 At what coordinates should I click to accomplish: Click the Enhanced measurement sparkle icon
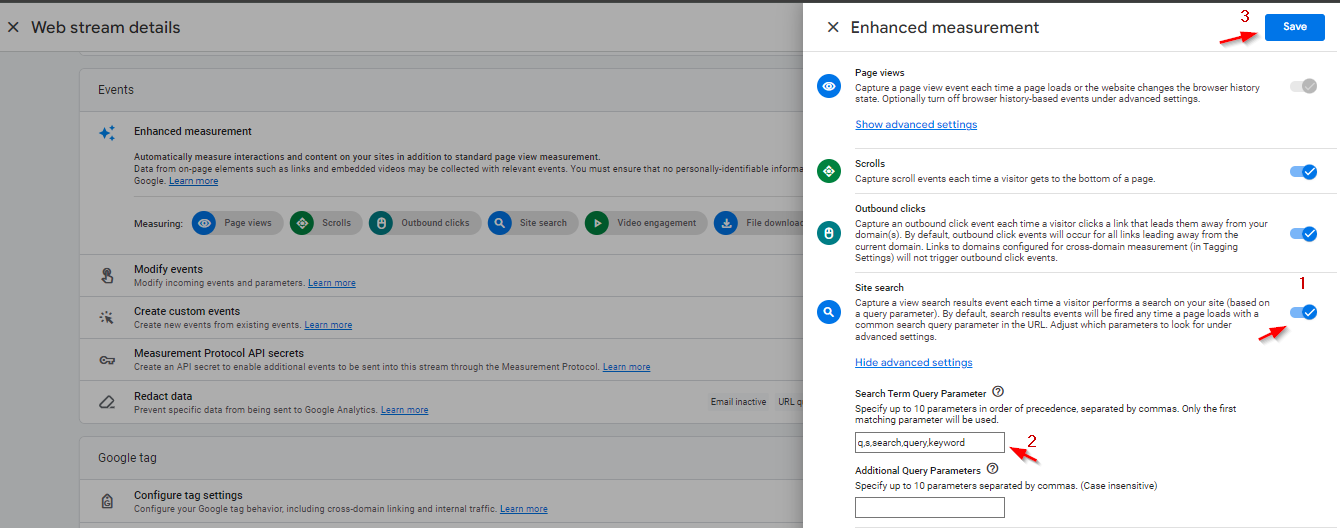[107, 133]
